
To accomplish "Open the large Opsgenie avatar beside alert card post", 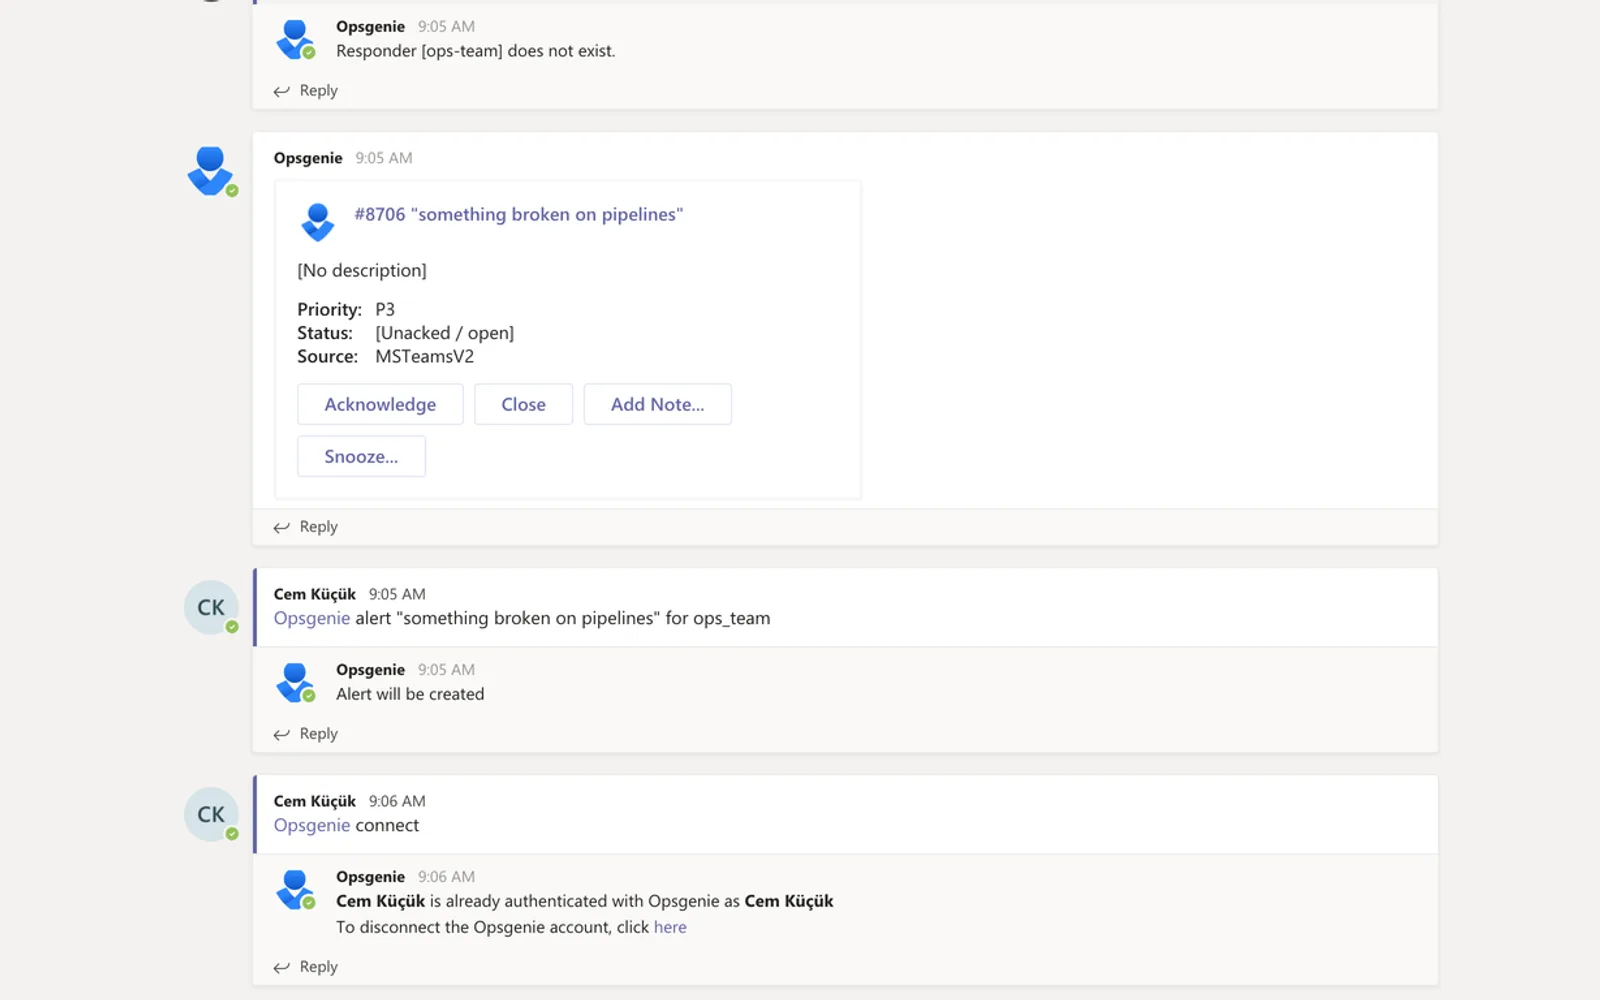I will coord(211,171).
